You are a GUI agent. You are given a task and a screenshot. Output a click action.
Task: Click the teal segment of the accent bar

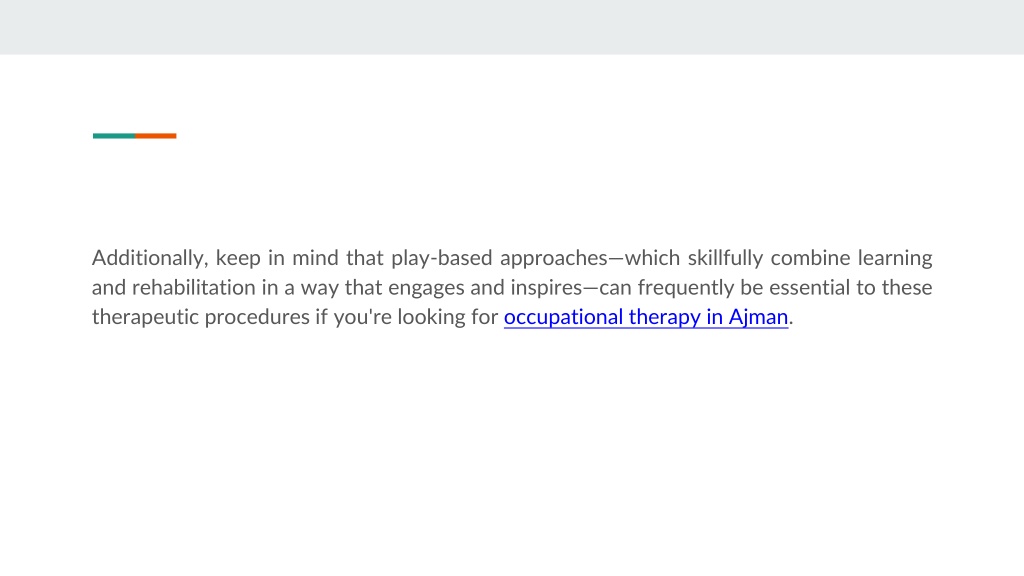pyautogui.click(x=114, y=136)
